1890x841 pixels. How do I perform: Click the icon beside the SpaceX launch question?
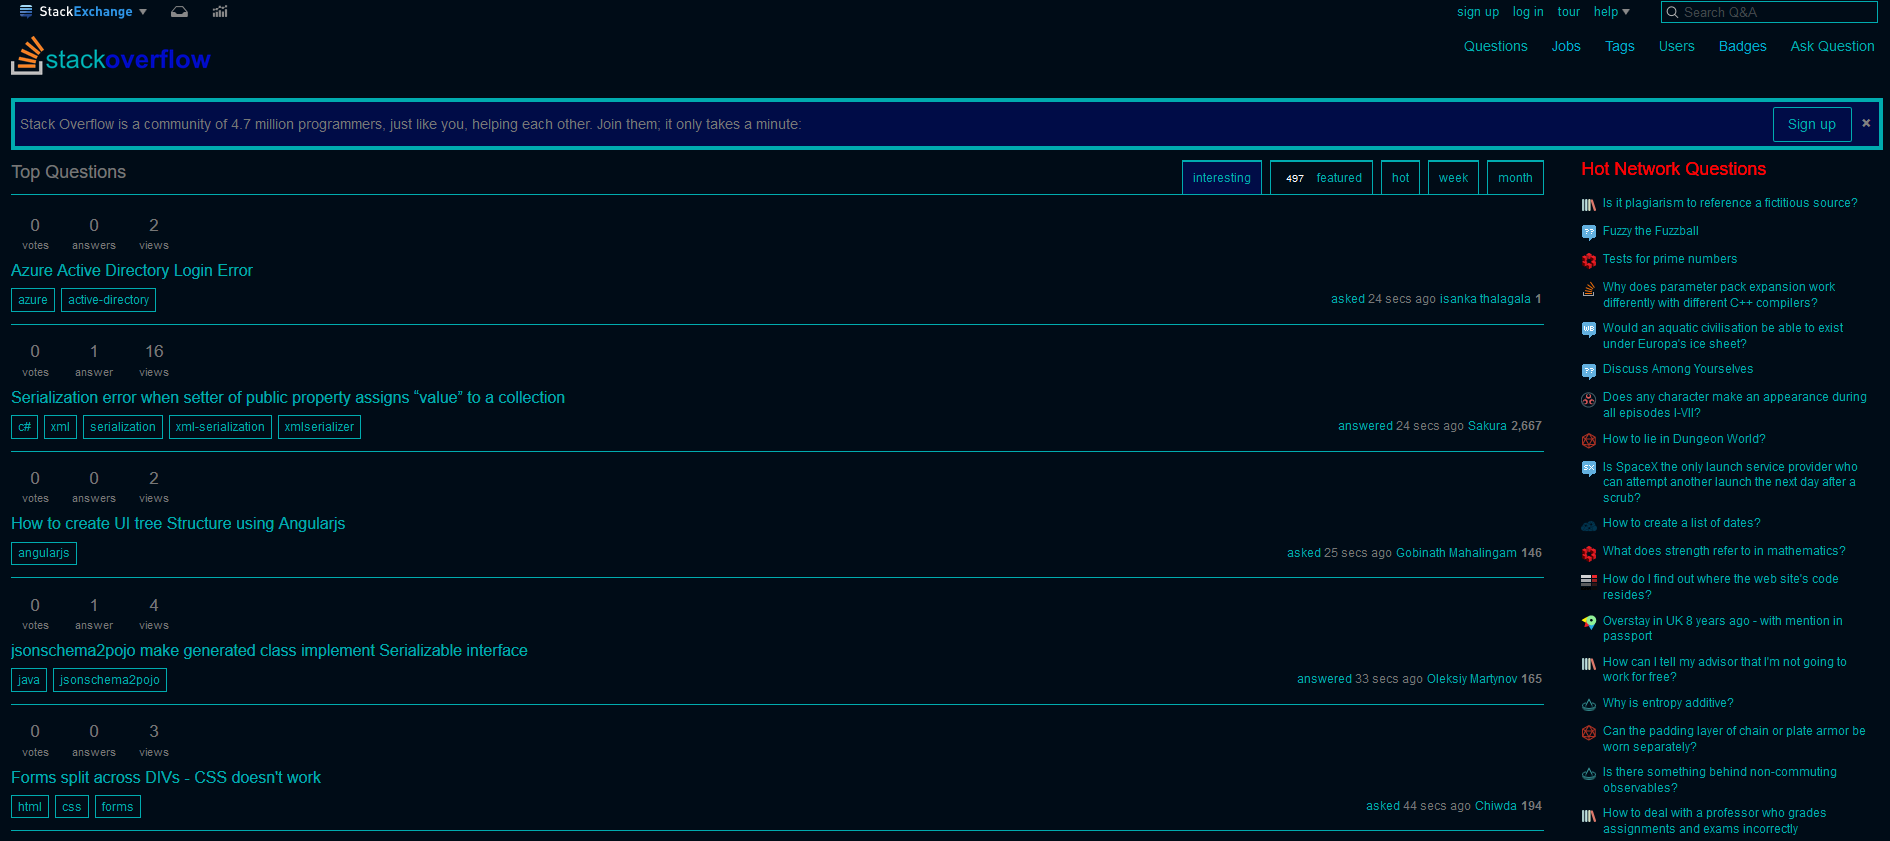click(x=1588, y=468)
